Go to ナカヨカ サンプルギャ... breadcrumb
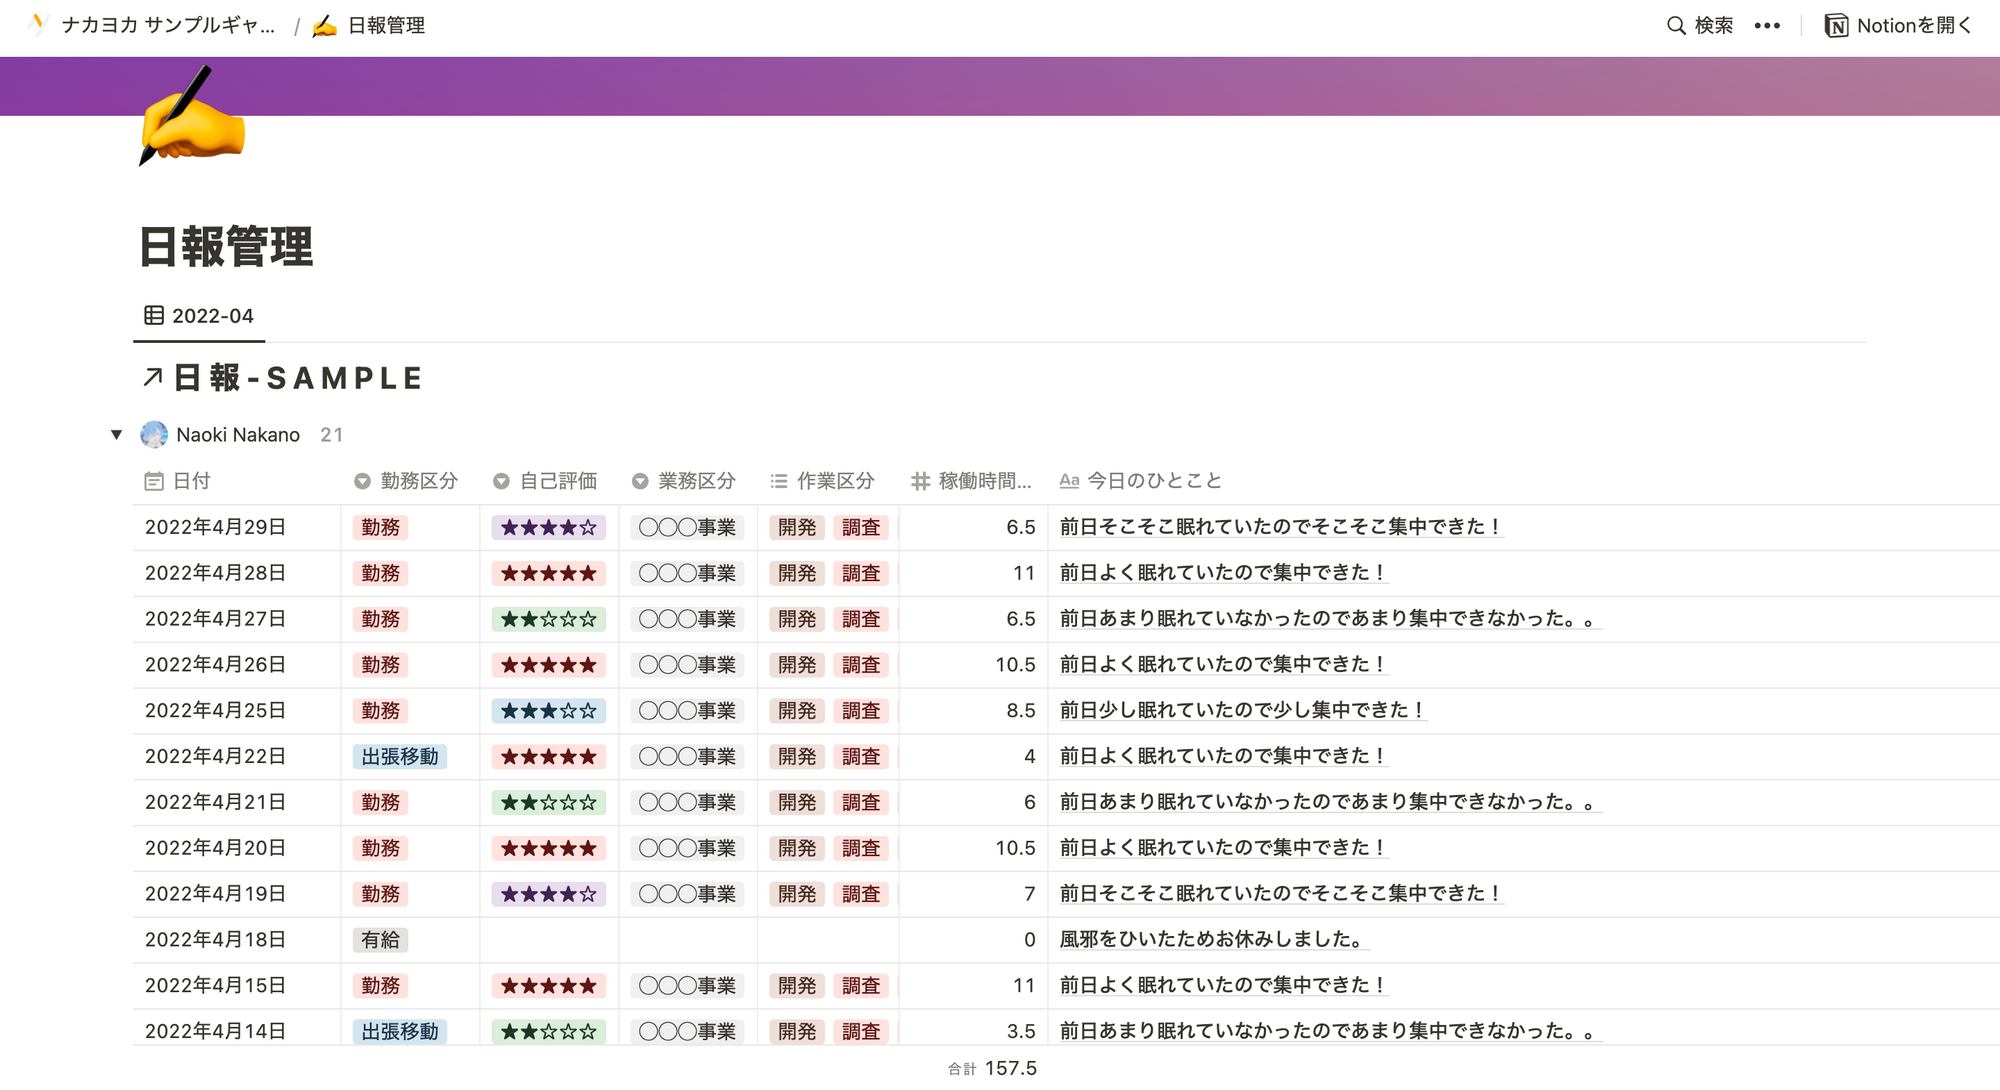 (x=166, y=26)
